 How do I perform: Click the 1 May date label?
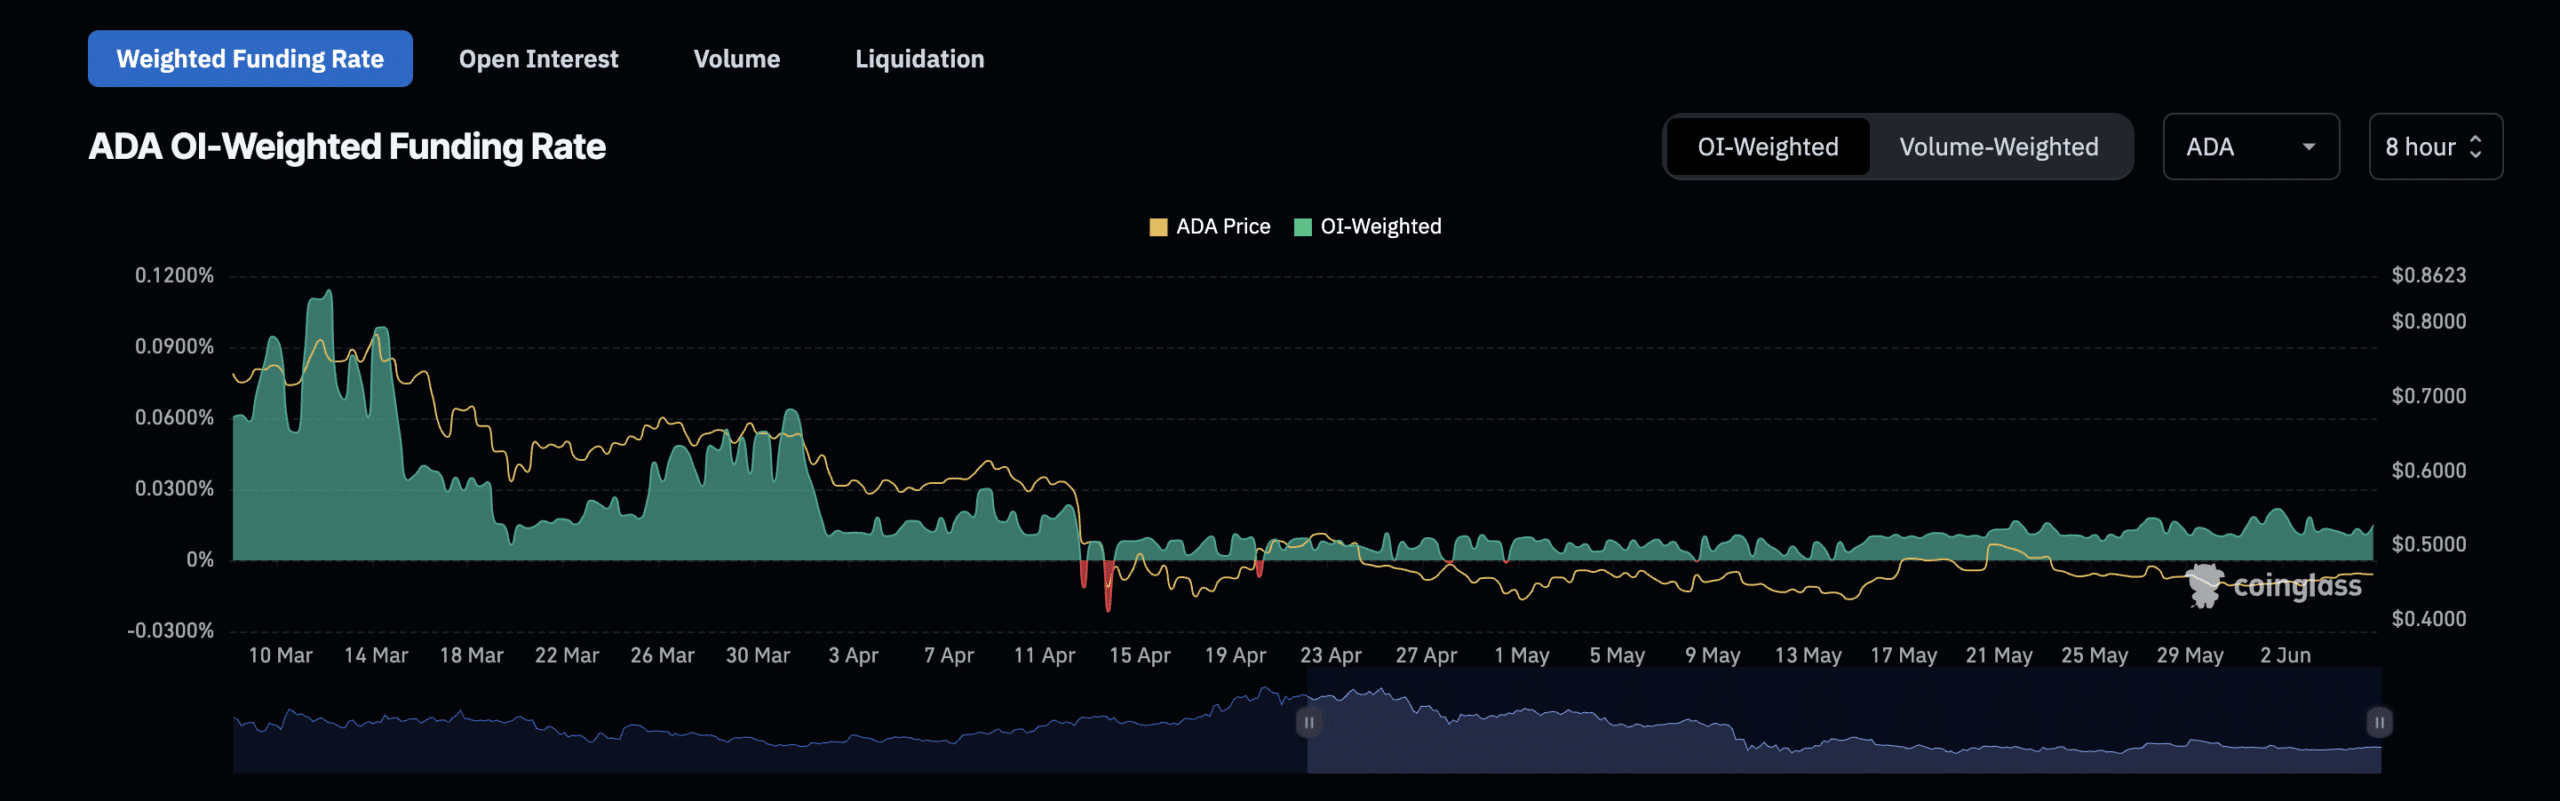pos(1521,656)
